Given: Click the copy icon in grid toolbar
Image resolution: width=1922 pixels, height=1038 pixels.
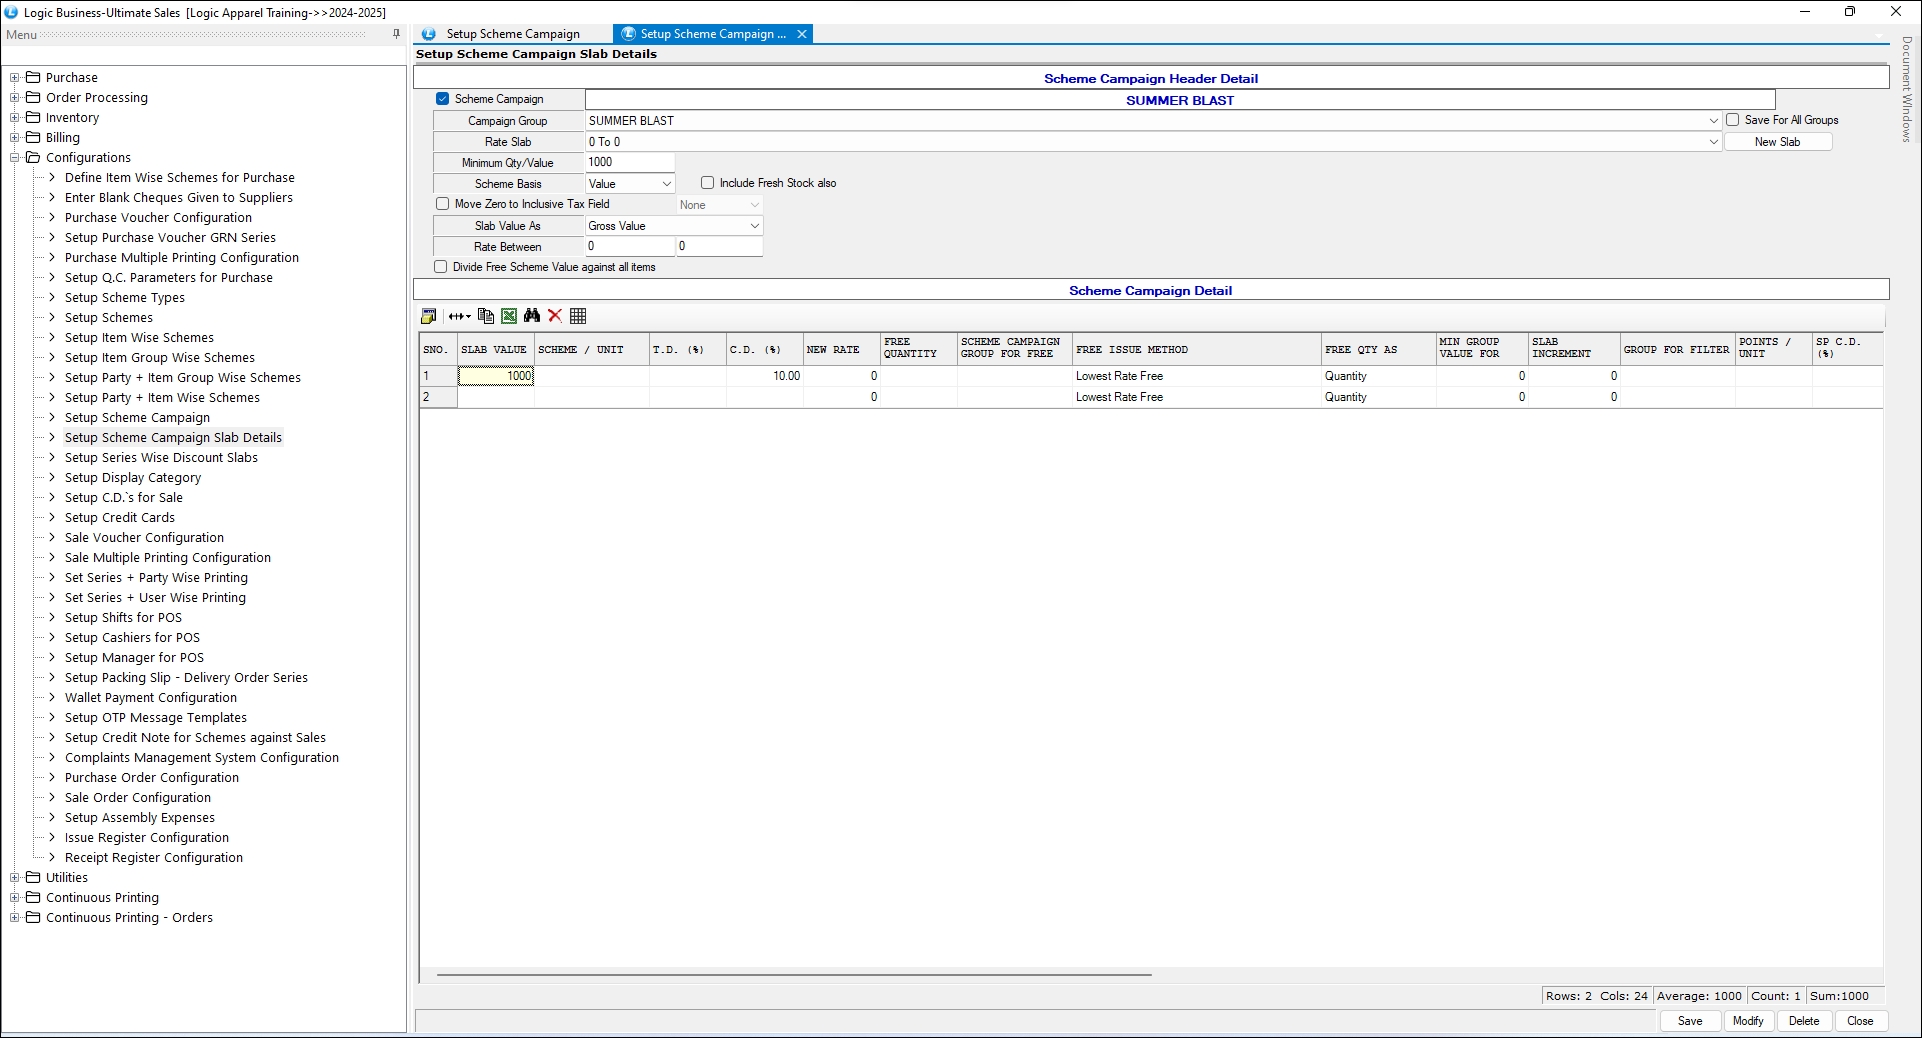Looking at the screenshot, I should click(x=486, y=316).
